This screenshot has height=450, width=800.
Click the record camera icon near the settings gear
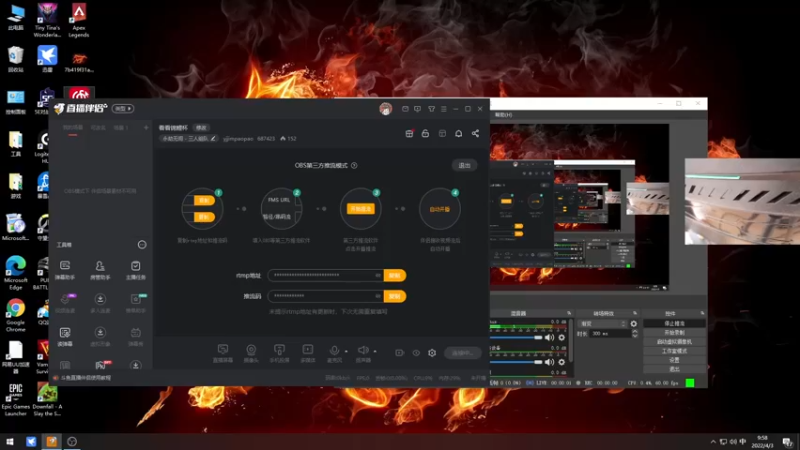[x=399, y=353]
